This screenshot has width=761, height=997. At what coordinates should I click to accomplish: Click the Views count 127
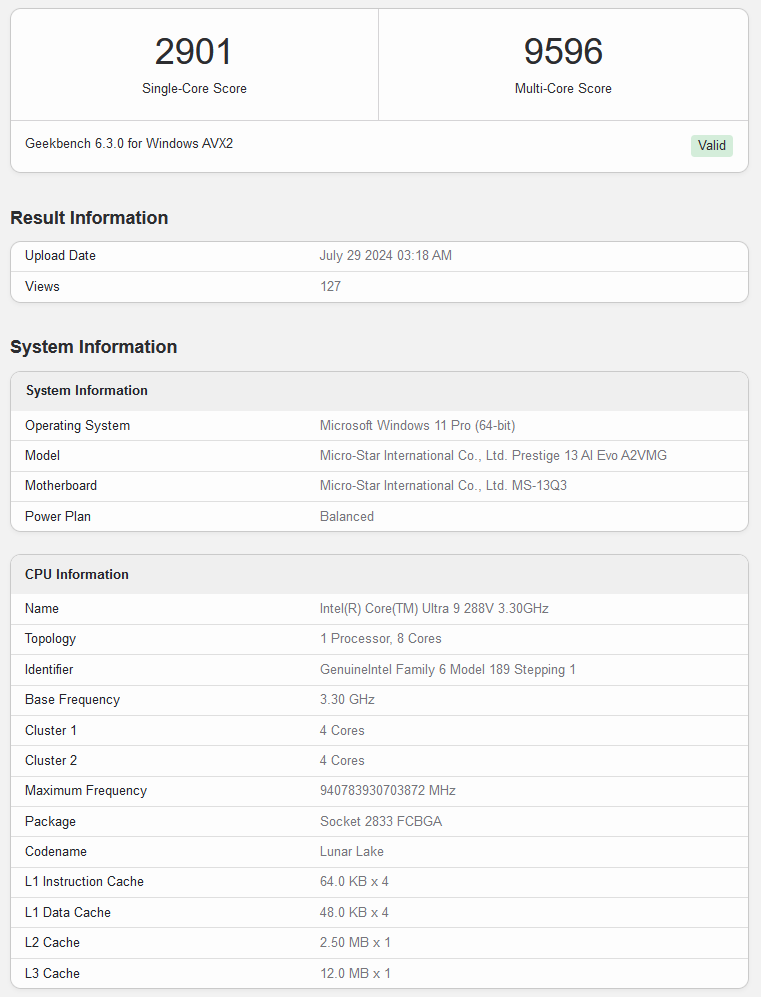coord(330,287)
